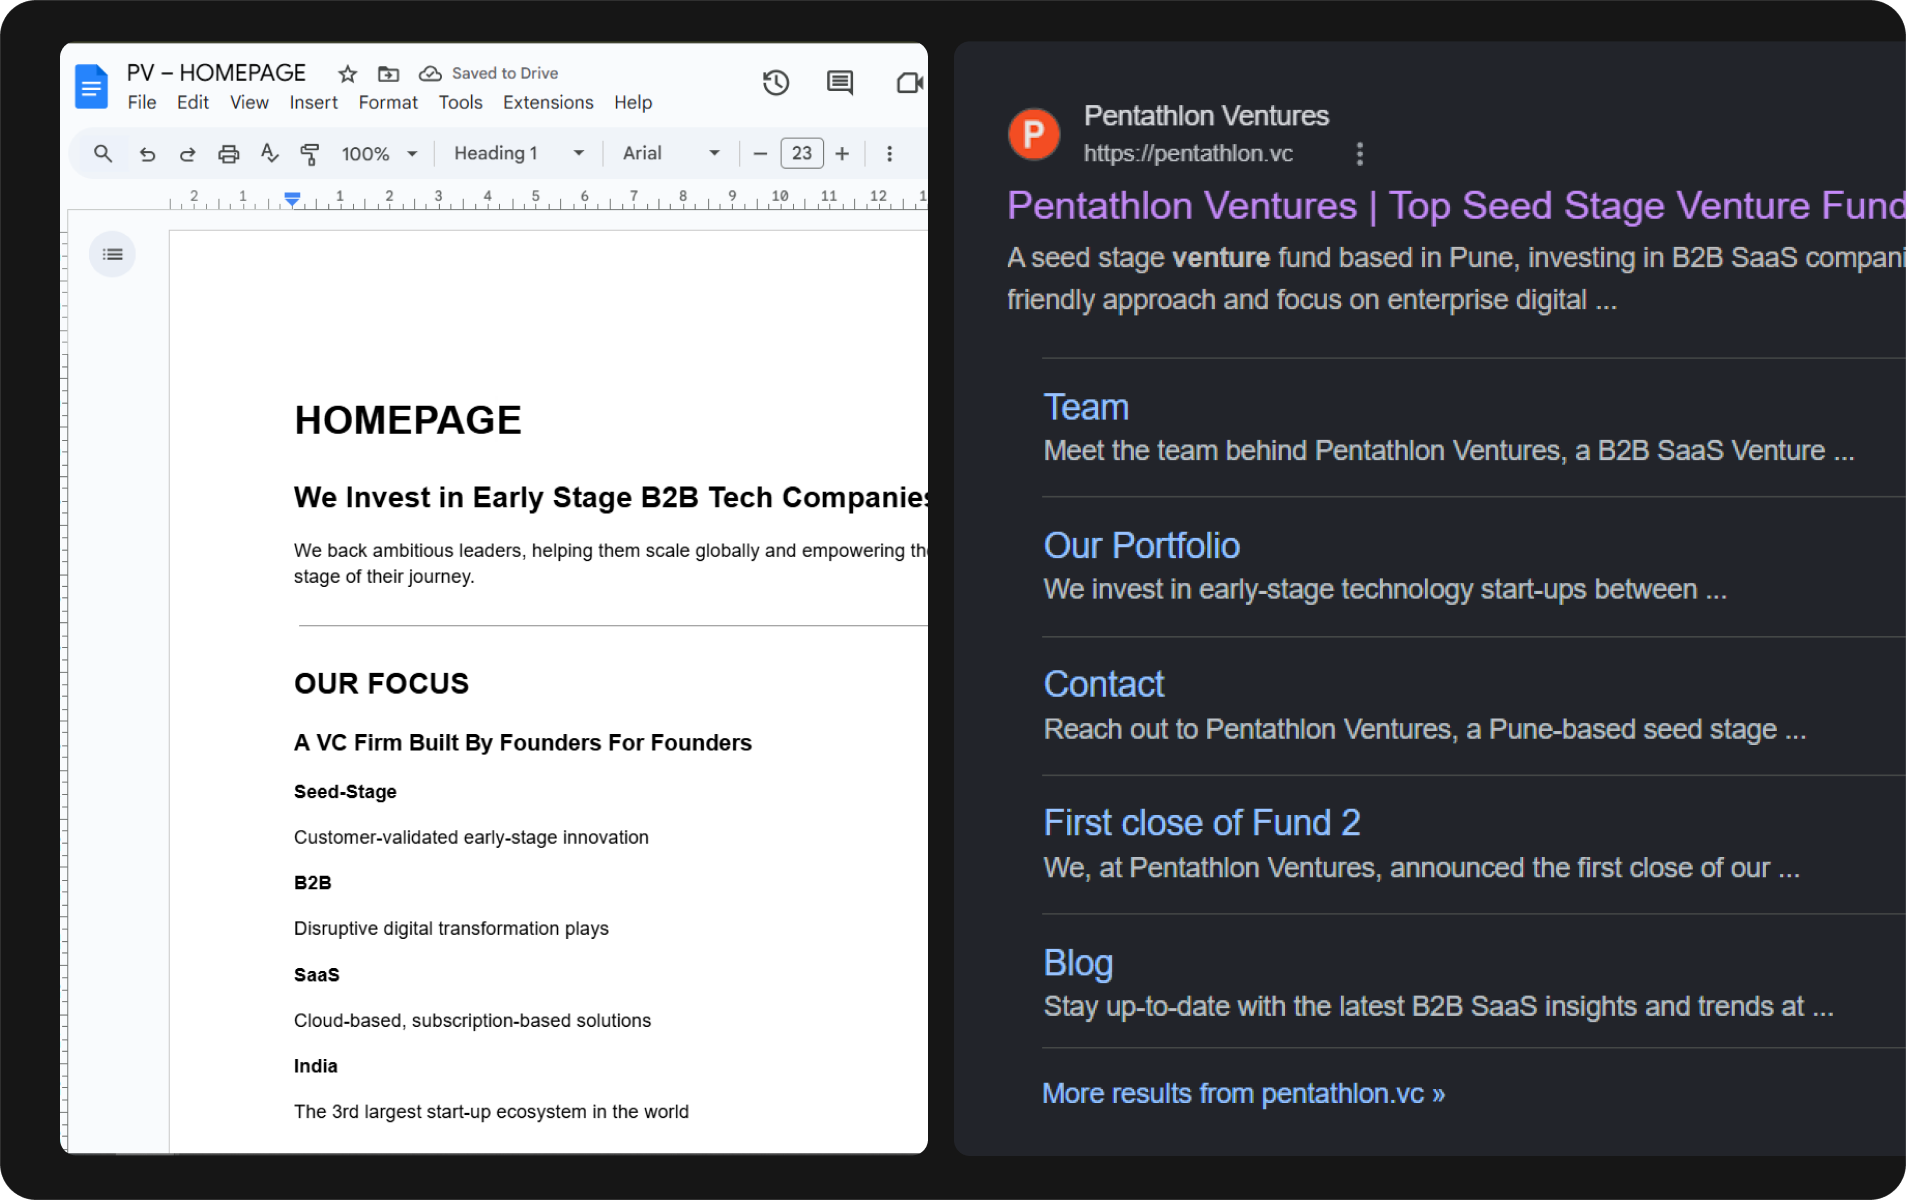
Task: Open the Our Portfolio sitelink
Action: [1142, 546]
